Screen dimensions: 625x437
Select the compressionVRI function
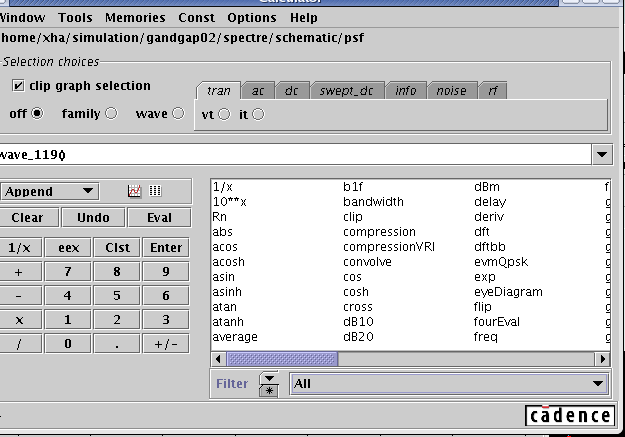coord(389,247)
